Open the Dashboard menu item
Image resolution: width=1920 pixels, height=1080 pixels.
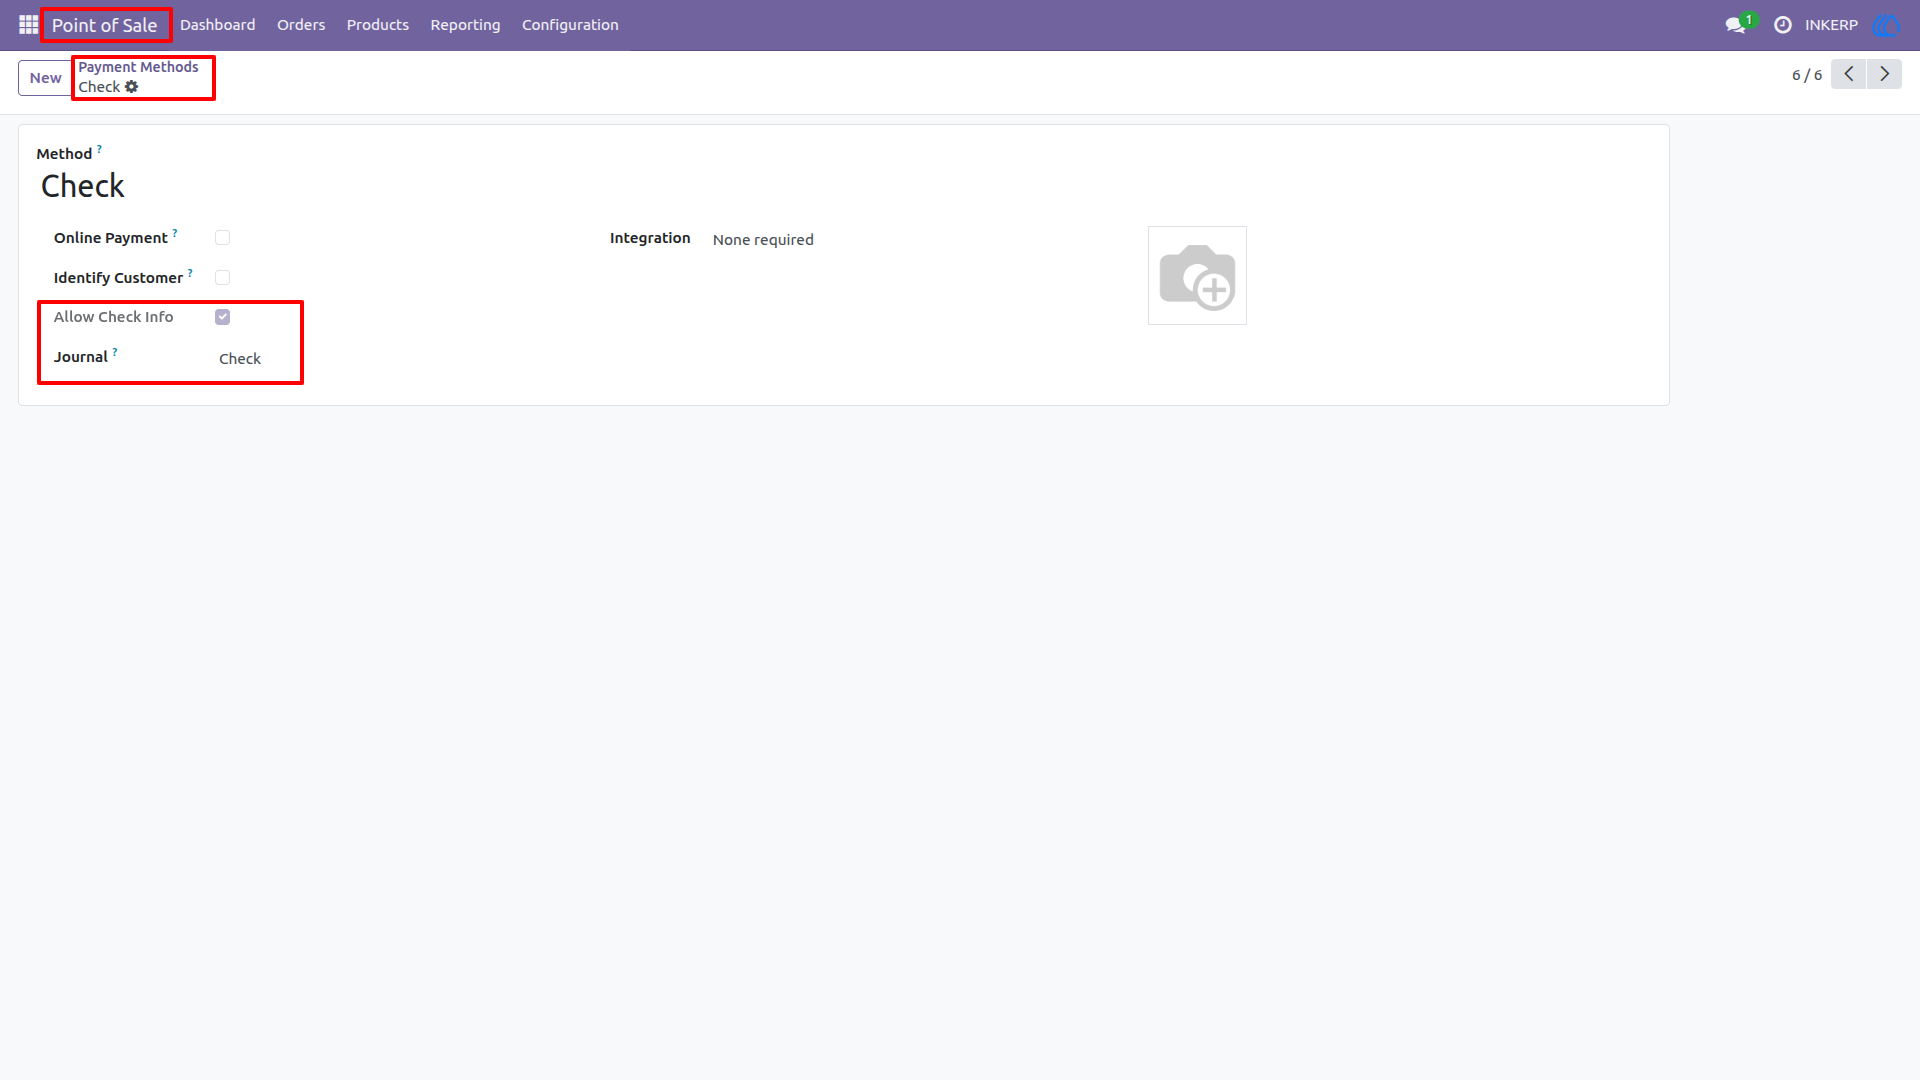point(217,25)
